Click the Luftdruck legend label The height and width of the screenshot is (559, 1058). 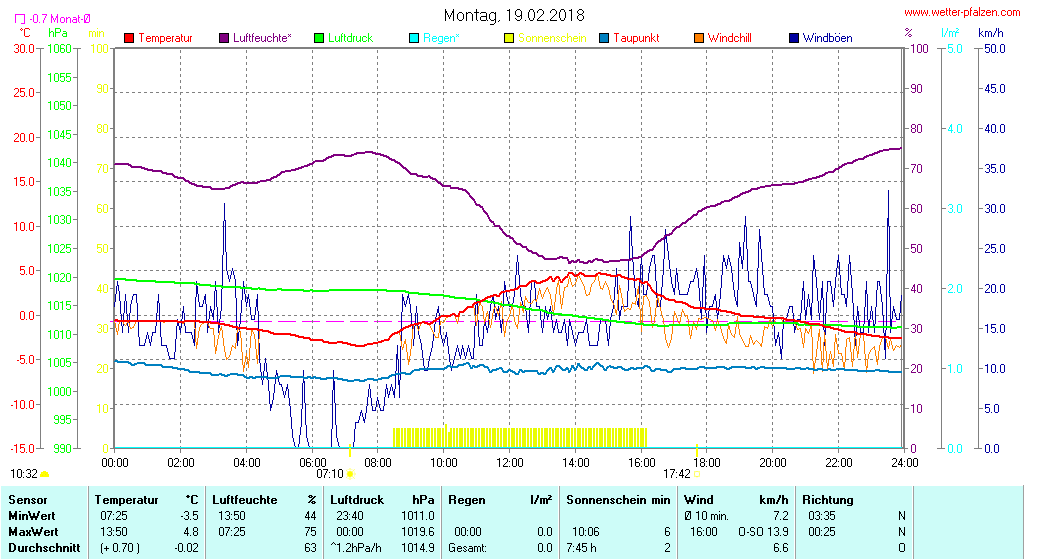pyautogui.click(x=350, y=38)
